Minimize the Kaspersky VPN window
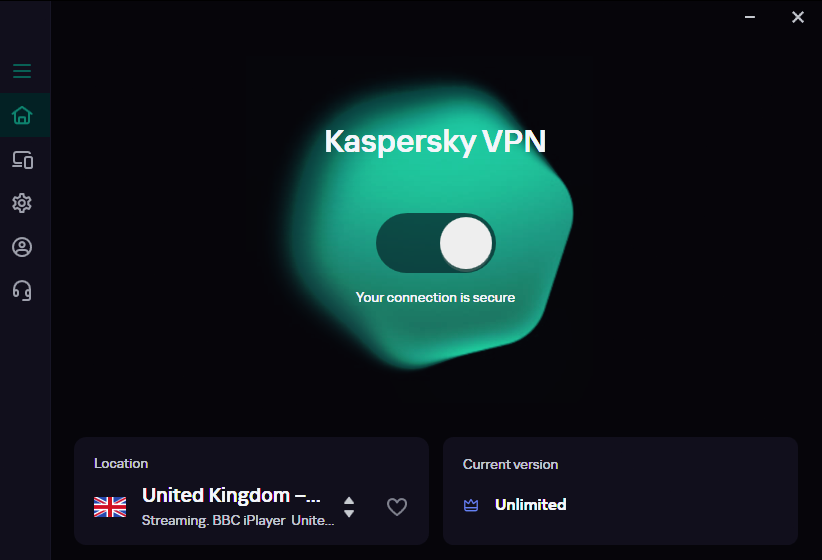The height and width of the screenshot is (560, 822). click(750, 17)
